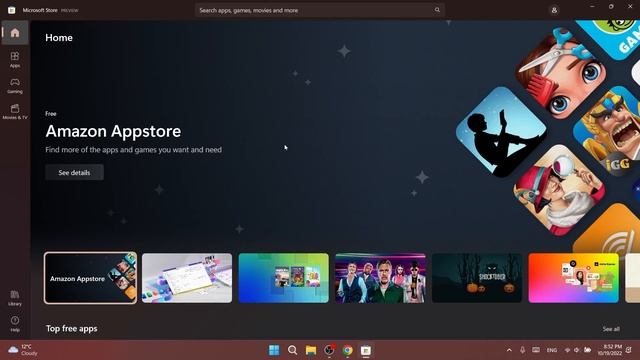Select the calendar app collection thumbnail
This screenshot has width=640, height=360.
(187, 278)
